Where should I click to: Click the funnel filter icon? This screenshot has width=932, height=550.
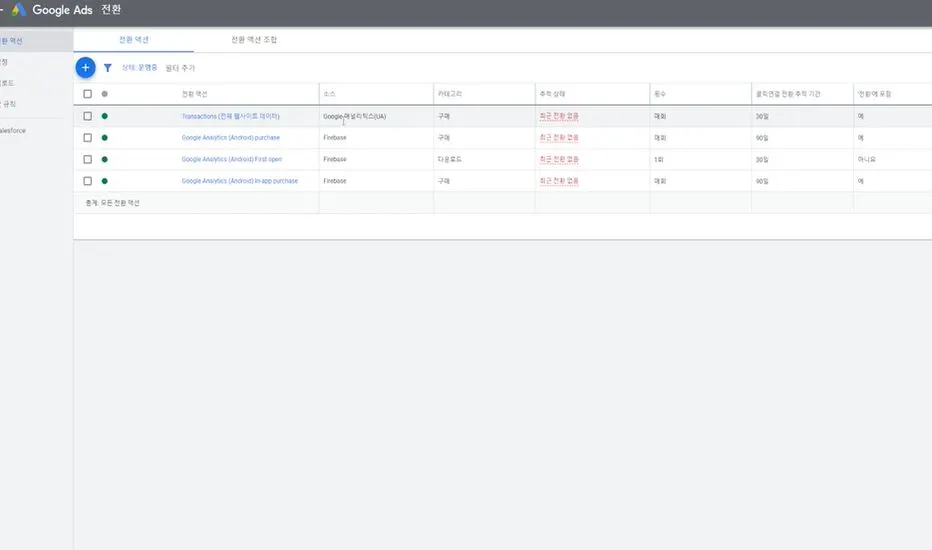108,68
